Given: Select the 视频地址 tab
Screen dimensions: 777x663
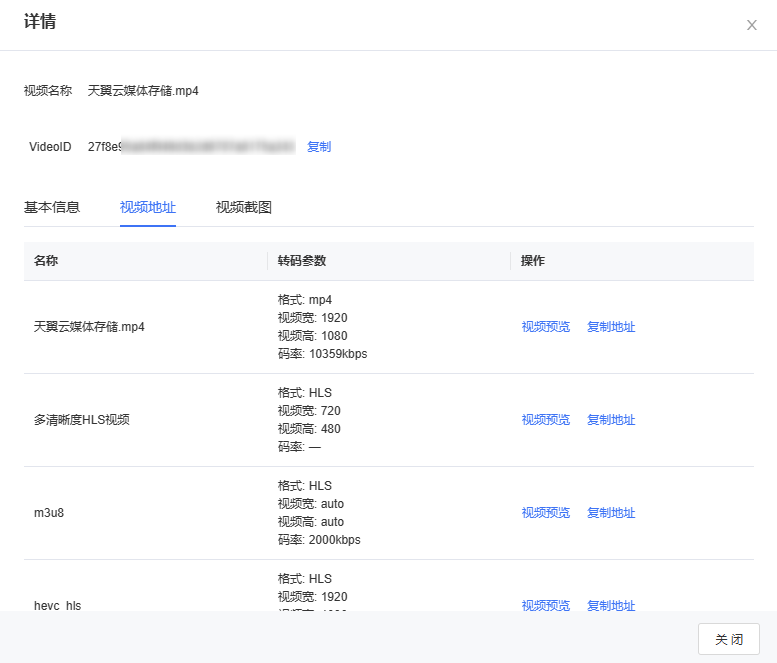Looking at the screenshot, I should tap(148, 208).
